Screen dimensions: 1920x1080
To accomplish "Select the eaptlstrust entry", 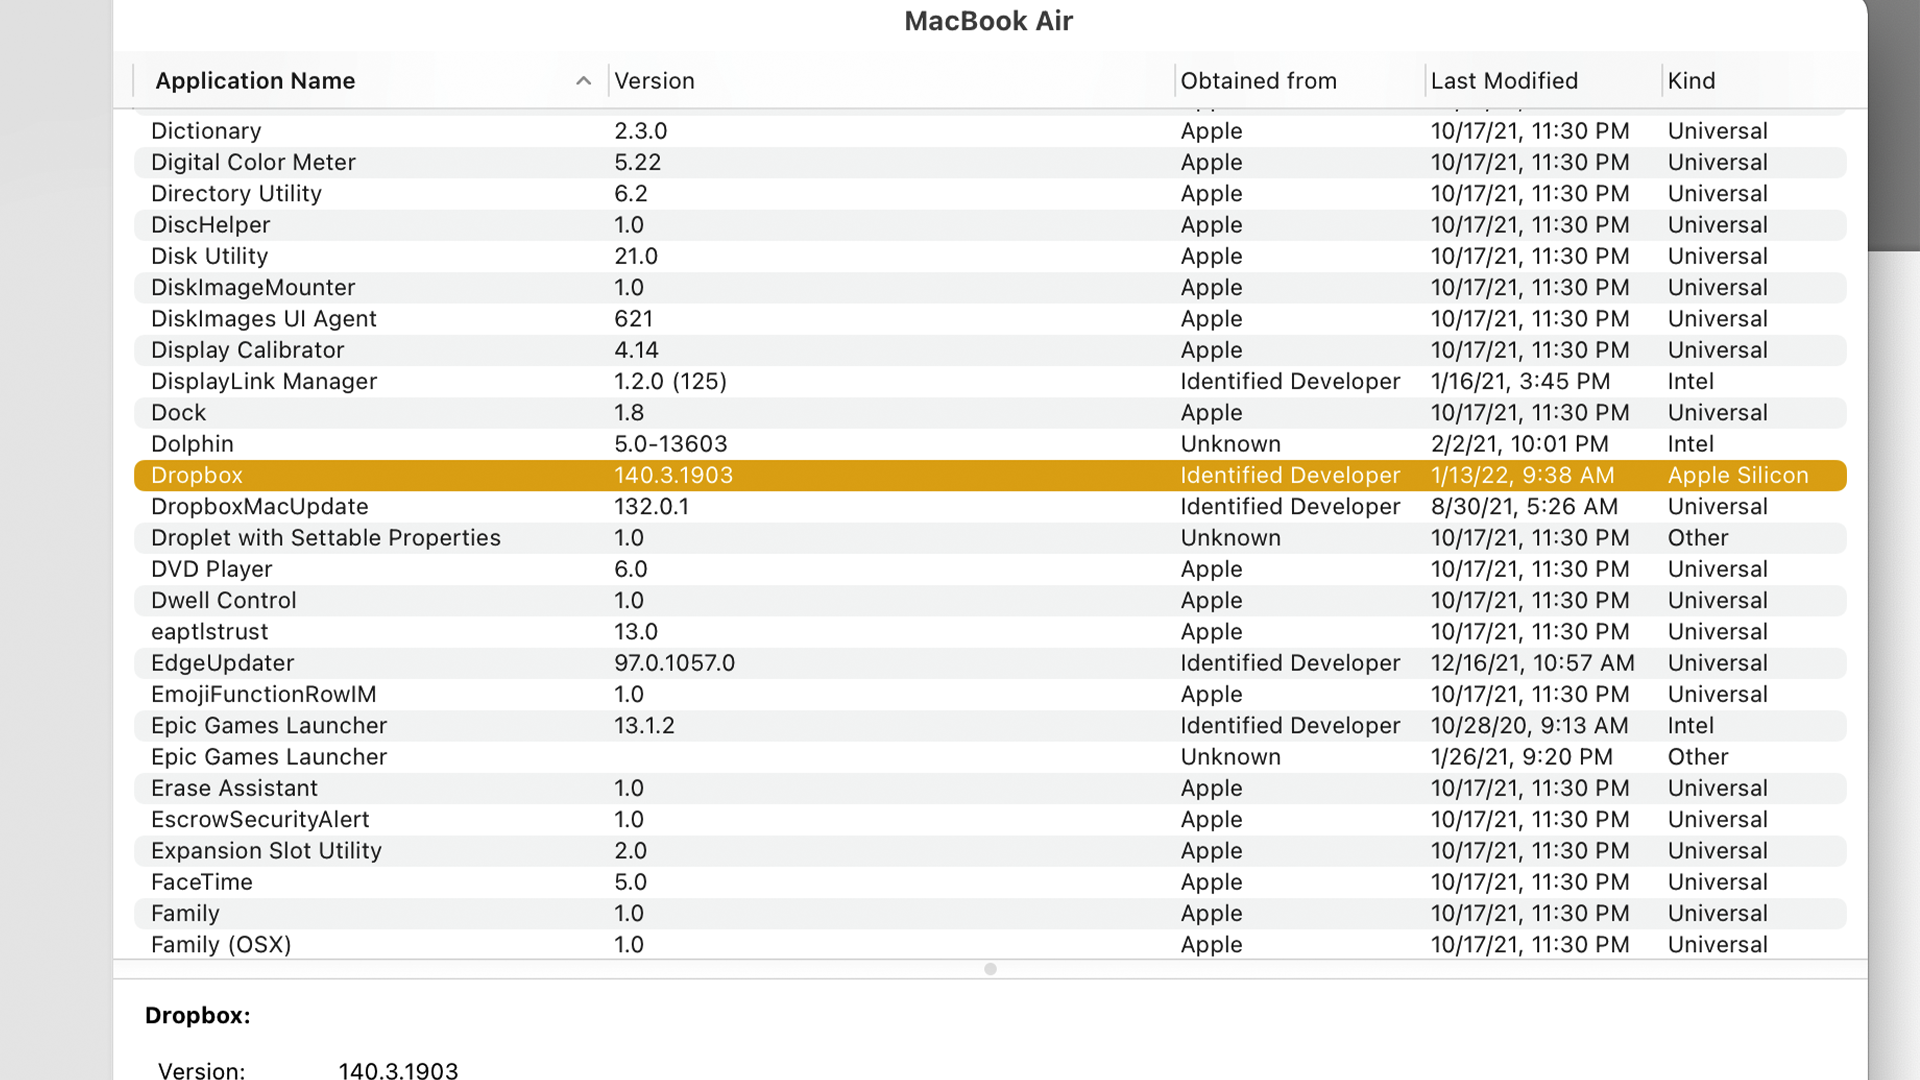I will tap(990, 632).
